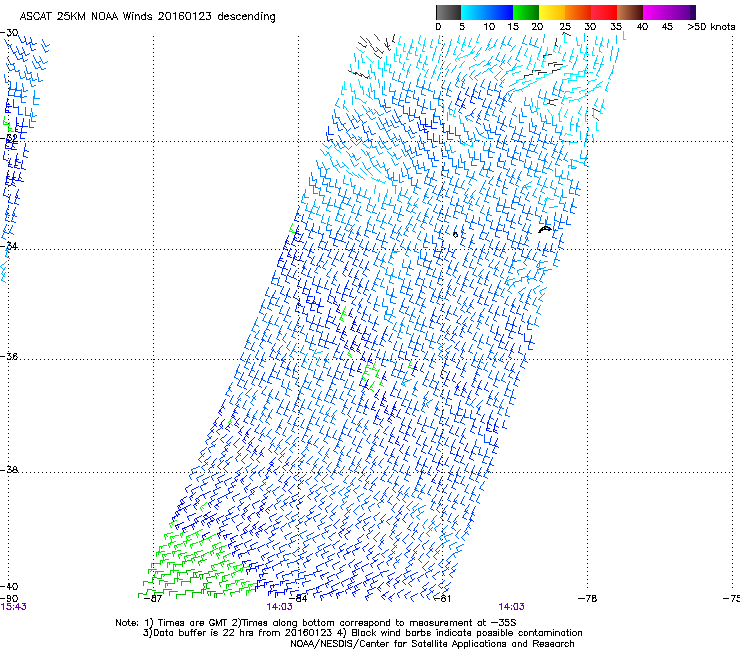Click the '-36' latitude label
The image size is (740, 650).
coord(9,356)
